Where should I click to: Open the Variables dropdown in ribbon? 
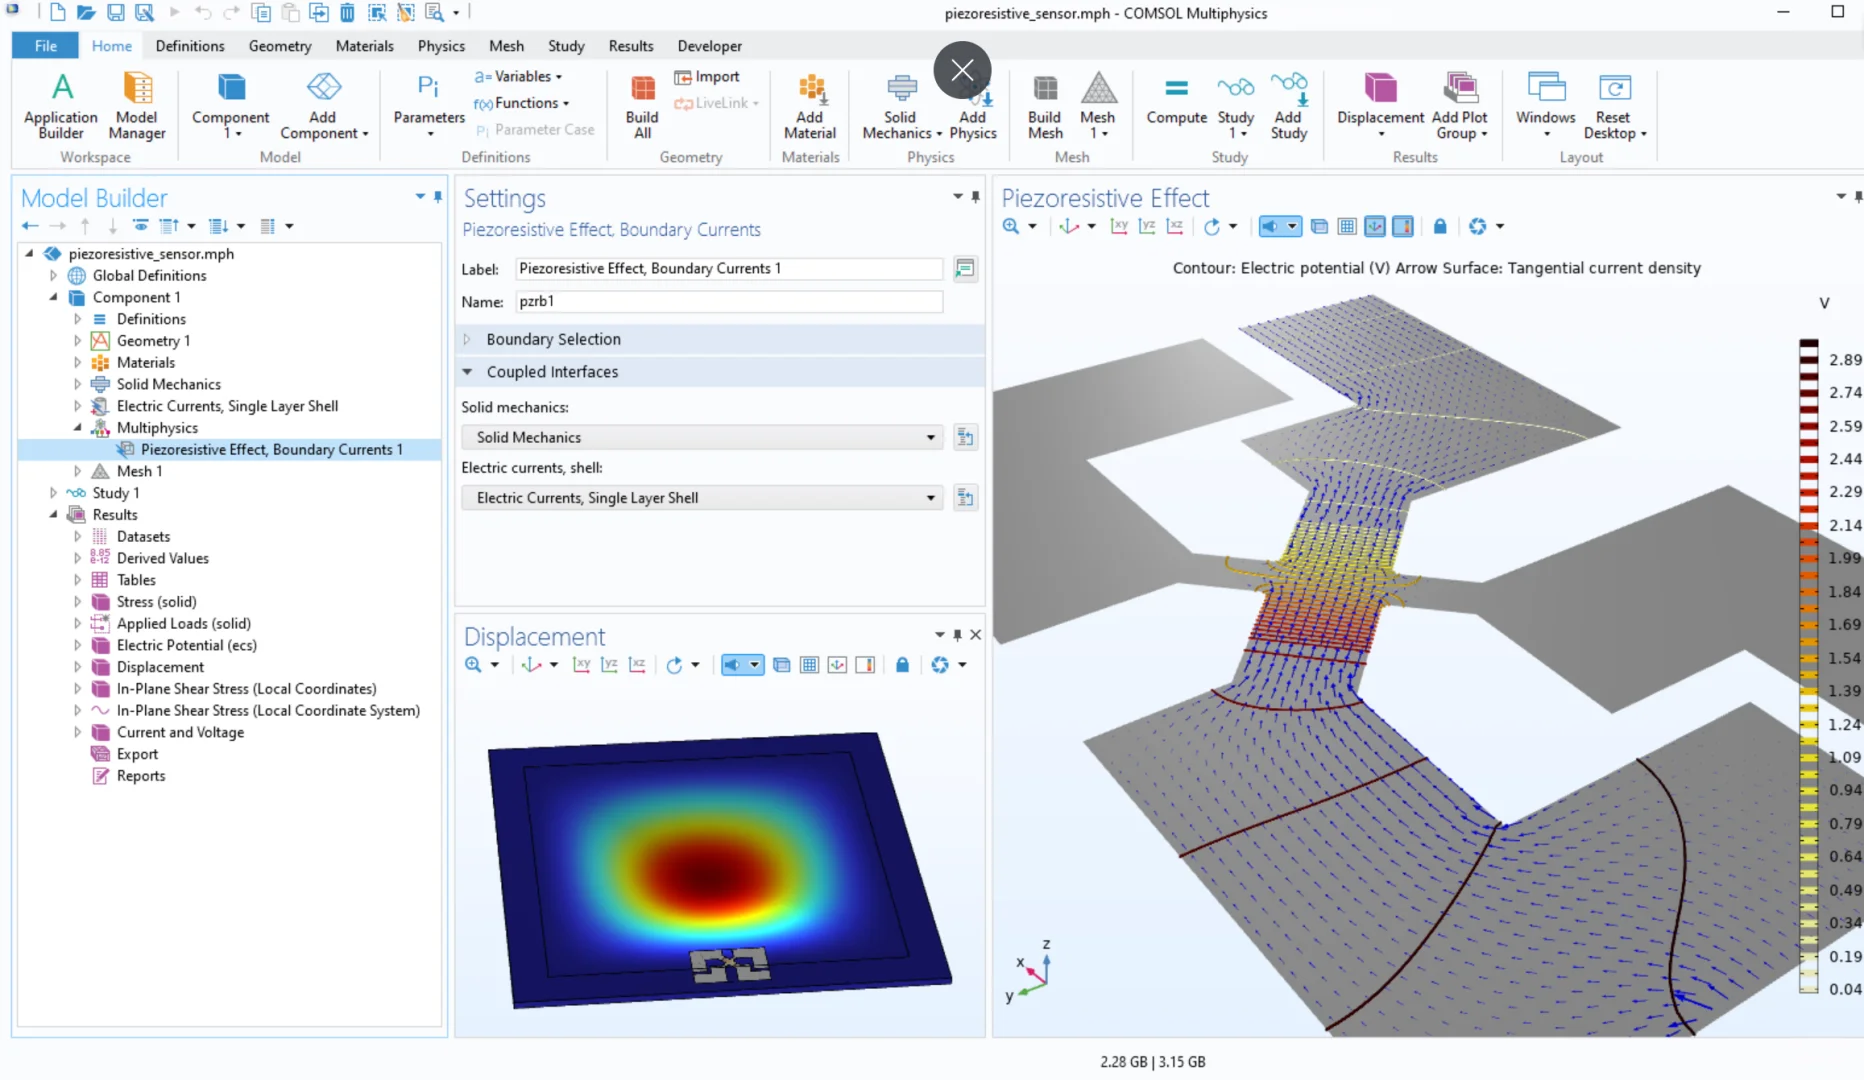(518, 76)
